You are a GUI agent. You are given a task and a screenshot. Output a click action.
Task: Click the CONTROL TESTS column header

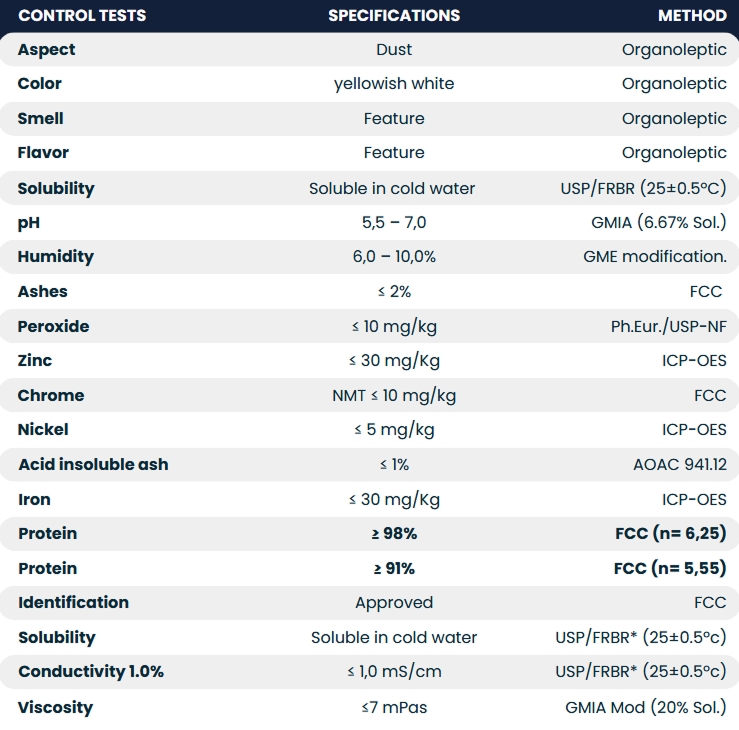tap(82, 16)
